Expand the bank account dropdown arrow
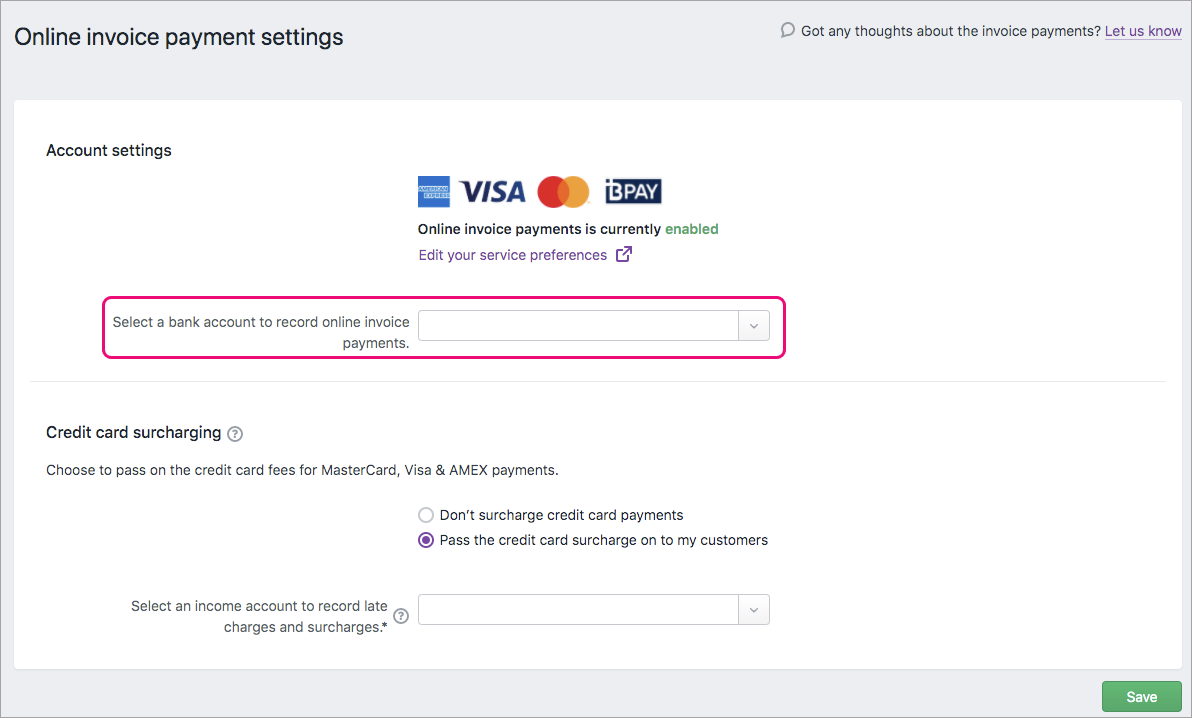The height and width of the screenshot is (718, 1192). click(x=754, y=326)
